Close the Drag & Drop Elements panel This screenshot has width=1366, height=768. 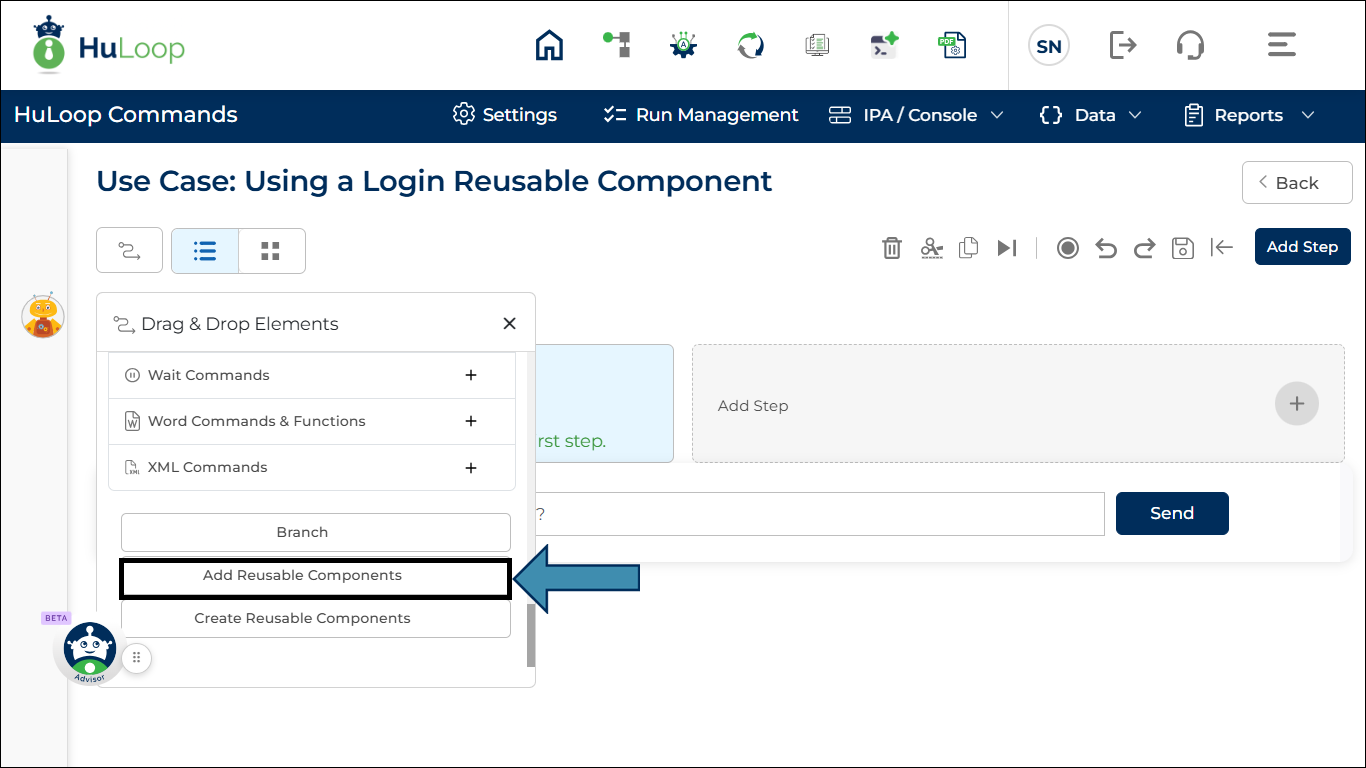coord(509,323)
